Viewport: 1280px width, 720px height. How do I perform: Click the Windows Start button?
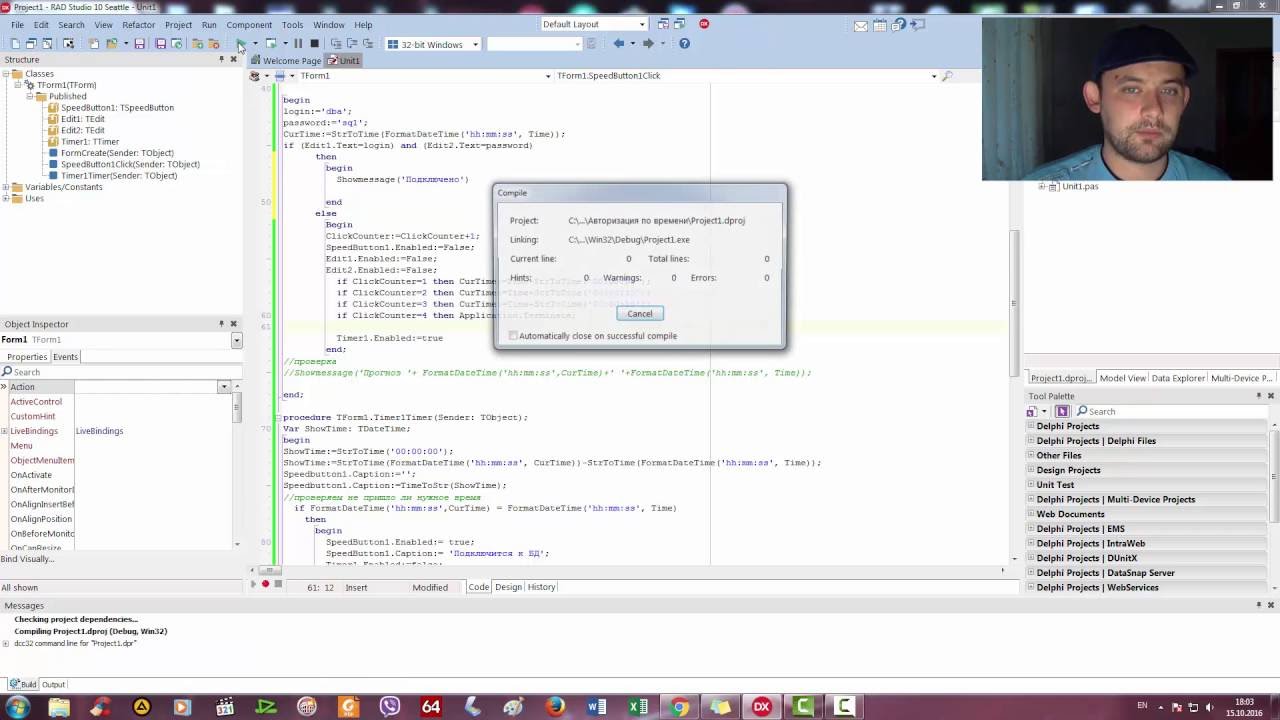pos(17,707)
